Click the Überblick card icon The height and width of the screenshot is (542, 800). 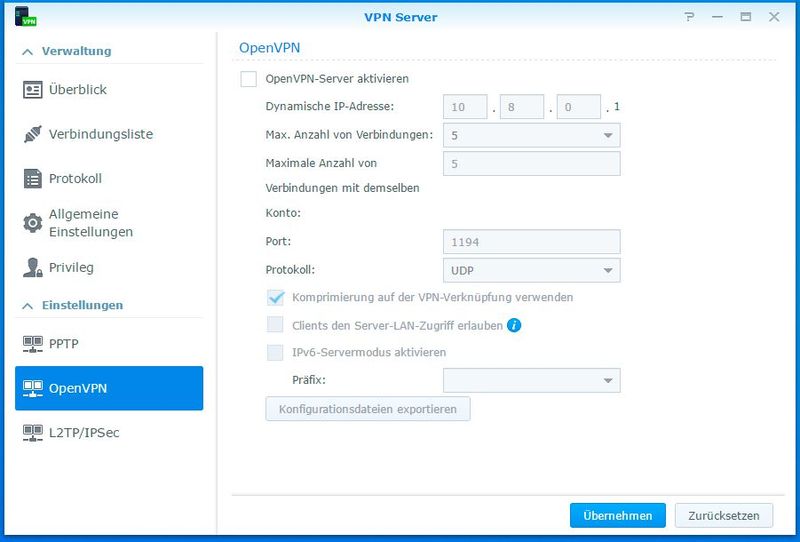click(33, 90)
